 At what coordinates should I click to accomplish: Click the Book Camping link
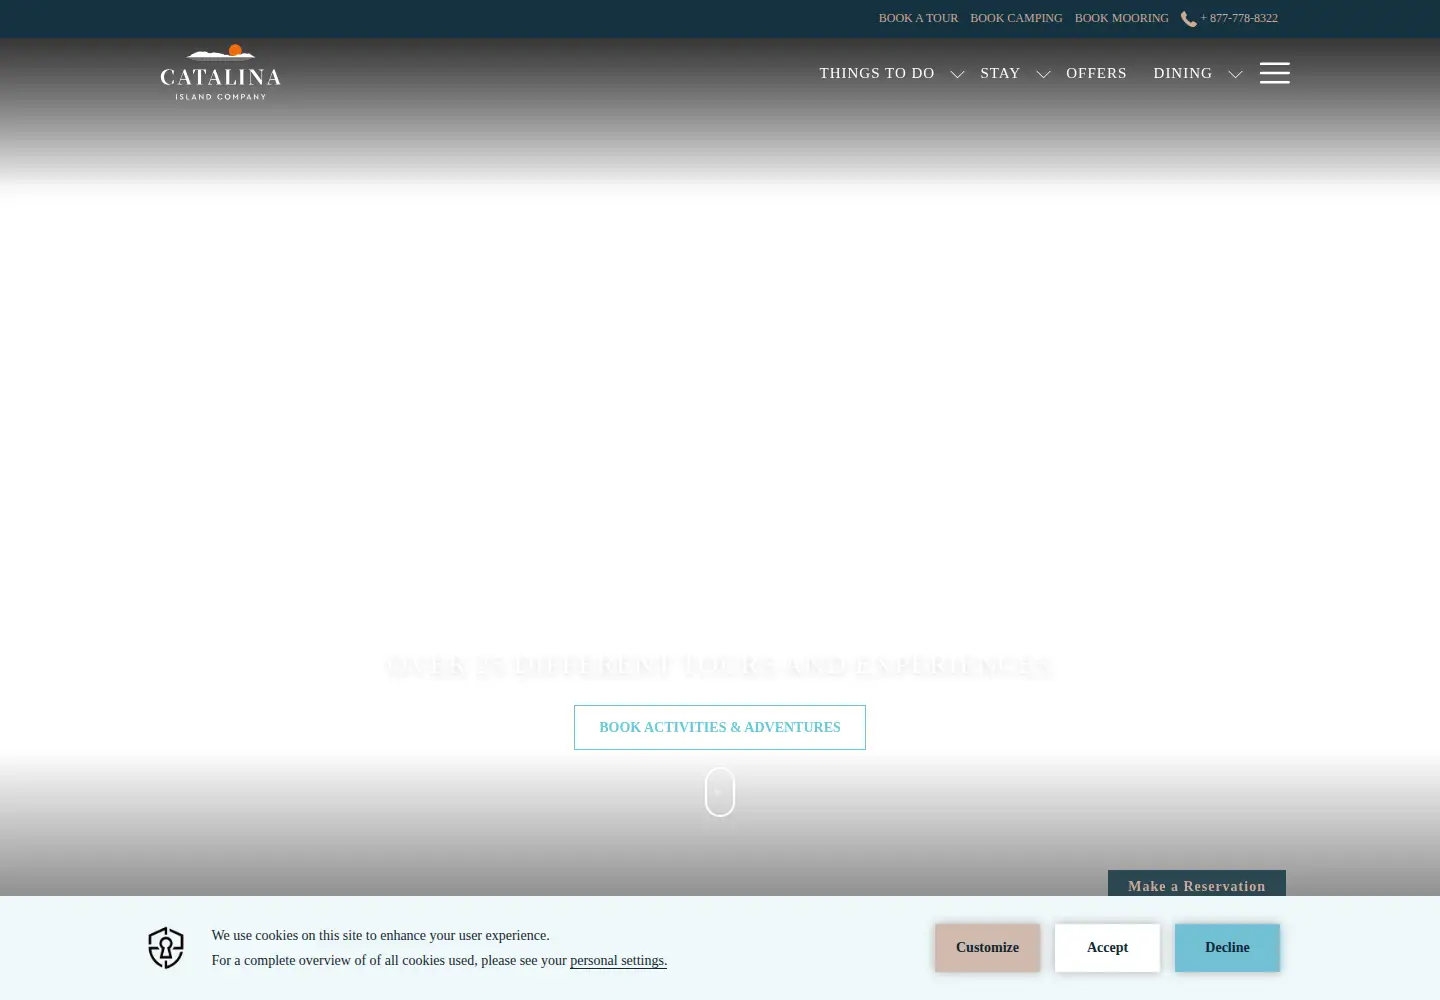point(1016,18)
